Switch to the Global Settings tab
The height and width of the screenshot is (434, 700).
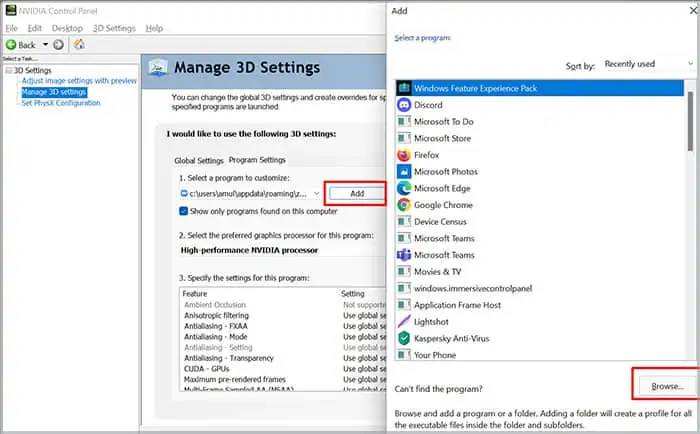(199, 160)
